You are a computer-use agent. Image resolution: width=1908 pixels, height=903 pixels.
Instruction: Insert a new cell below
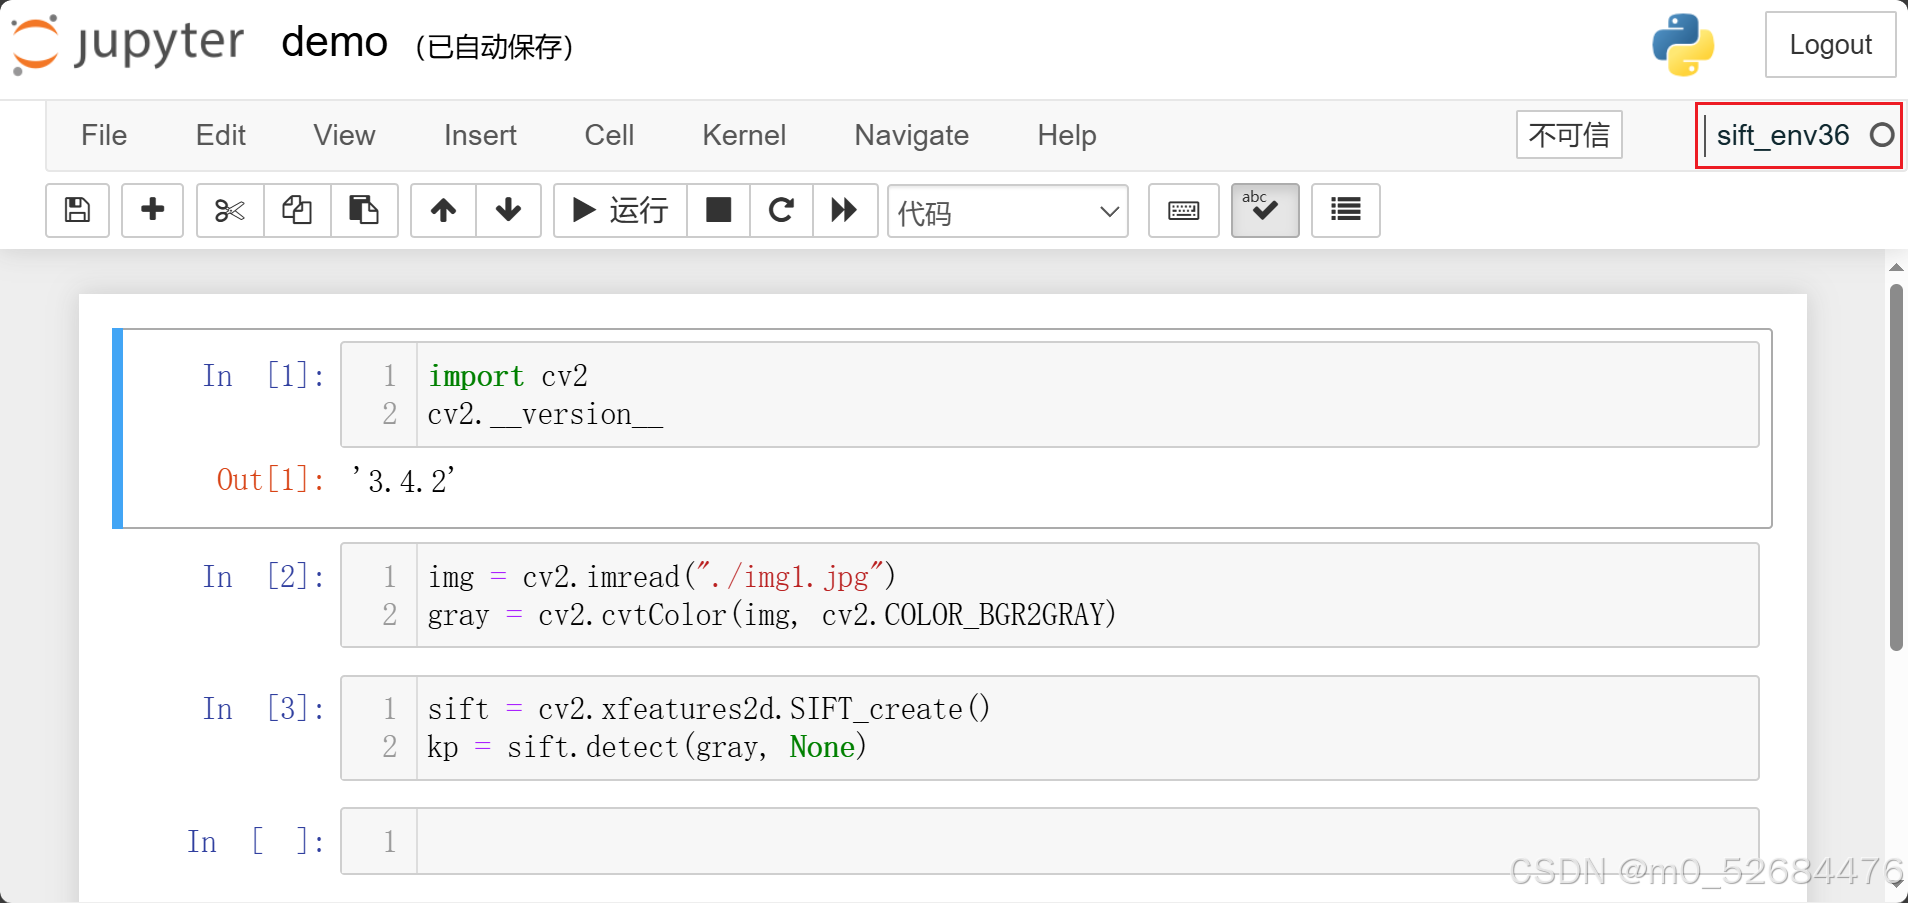151,211
